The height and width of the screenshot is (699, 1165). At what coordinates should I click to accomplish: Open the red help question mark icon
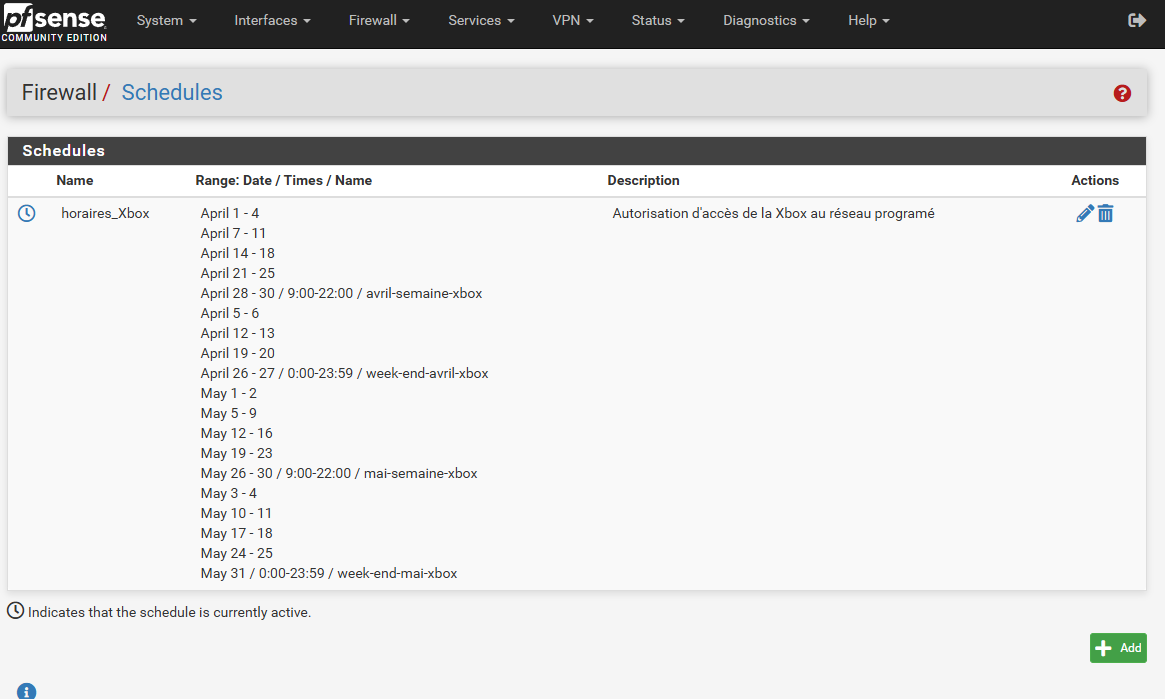pos(1122,93)
